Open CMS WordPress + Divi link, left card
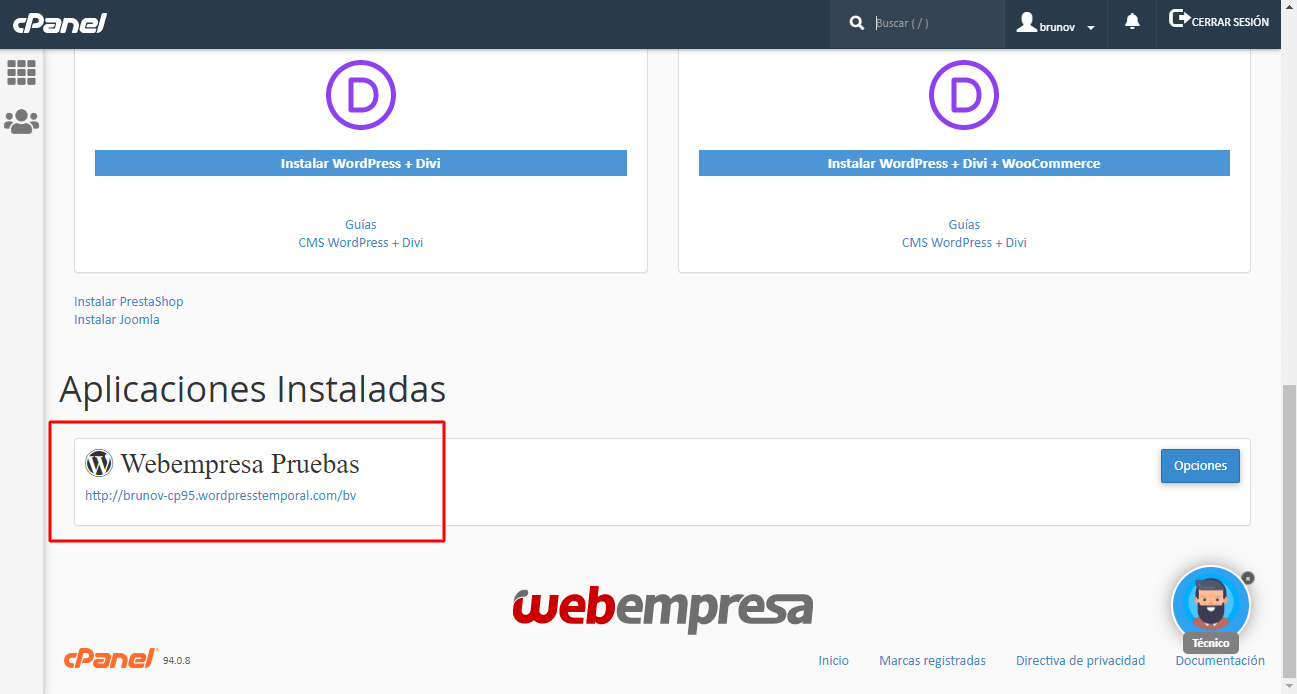Image resolution: width=1297 pixels, height=694 pixels. 361,243
